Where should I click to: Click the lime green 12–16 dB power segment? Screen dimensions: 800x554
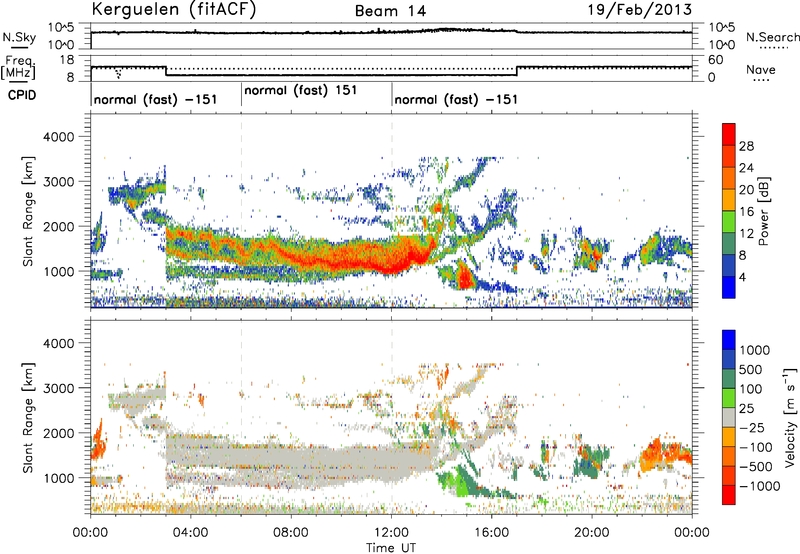pos(729,222)
